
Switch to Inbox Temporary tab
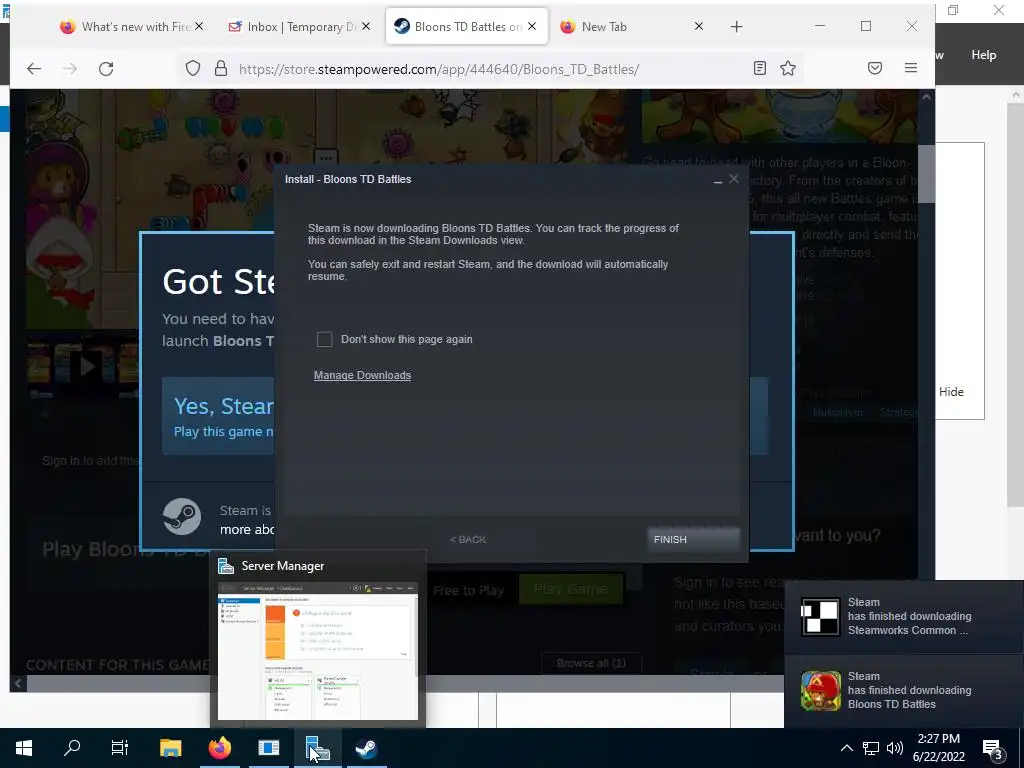(x=298, y=26)
